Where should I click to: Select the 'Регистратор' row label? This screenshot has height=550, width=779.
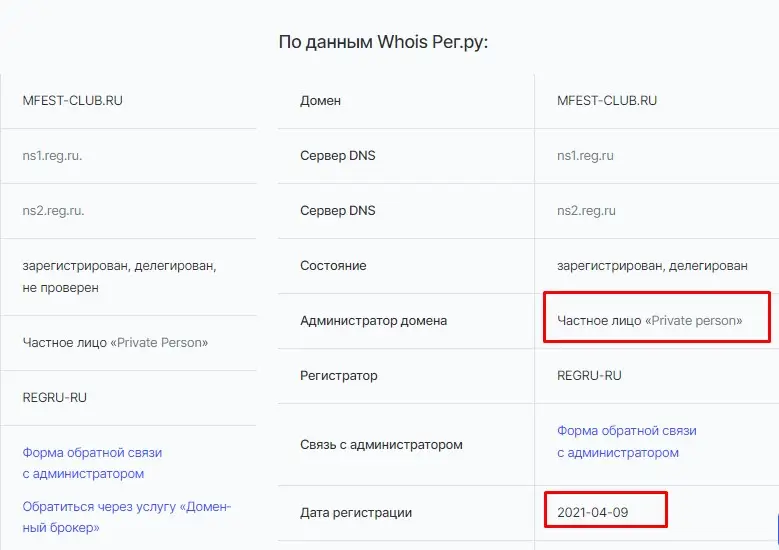coord(339,376)
